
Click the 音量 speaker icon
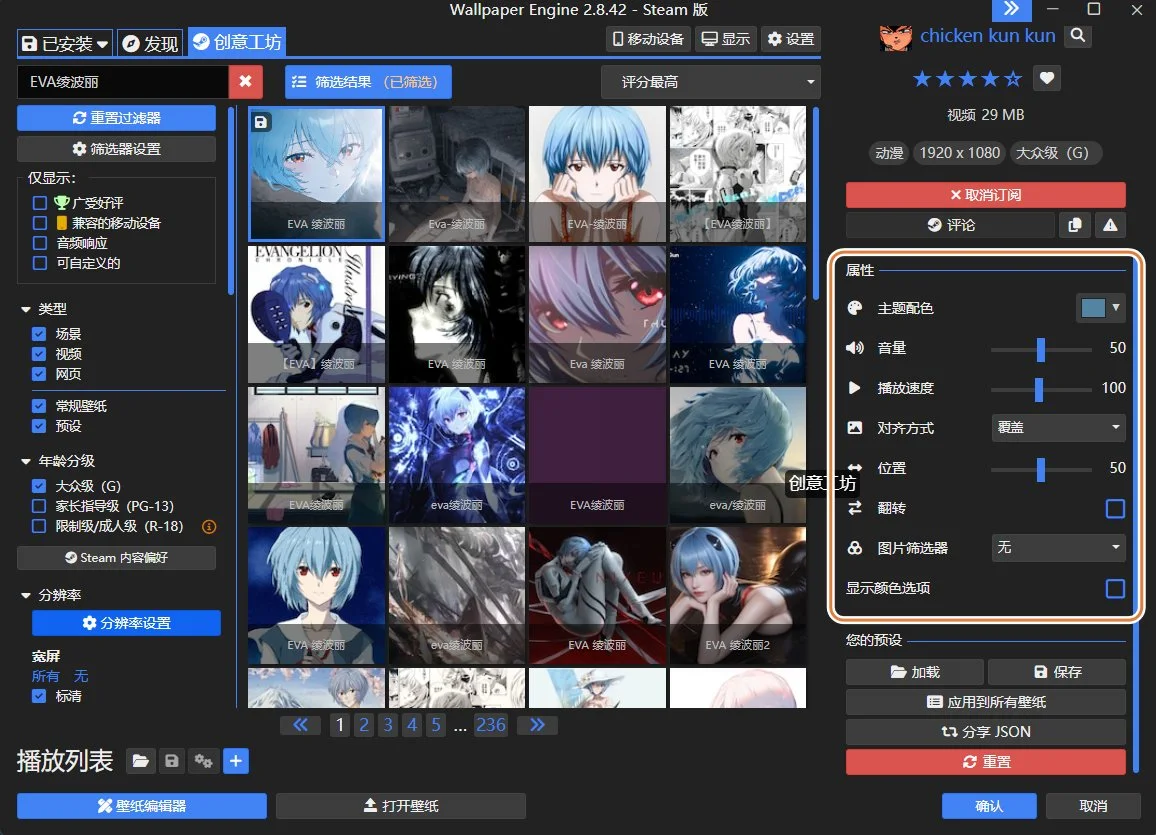[854, 348]
